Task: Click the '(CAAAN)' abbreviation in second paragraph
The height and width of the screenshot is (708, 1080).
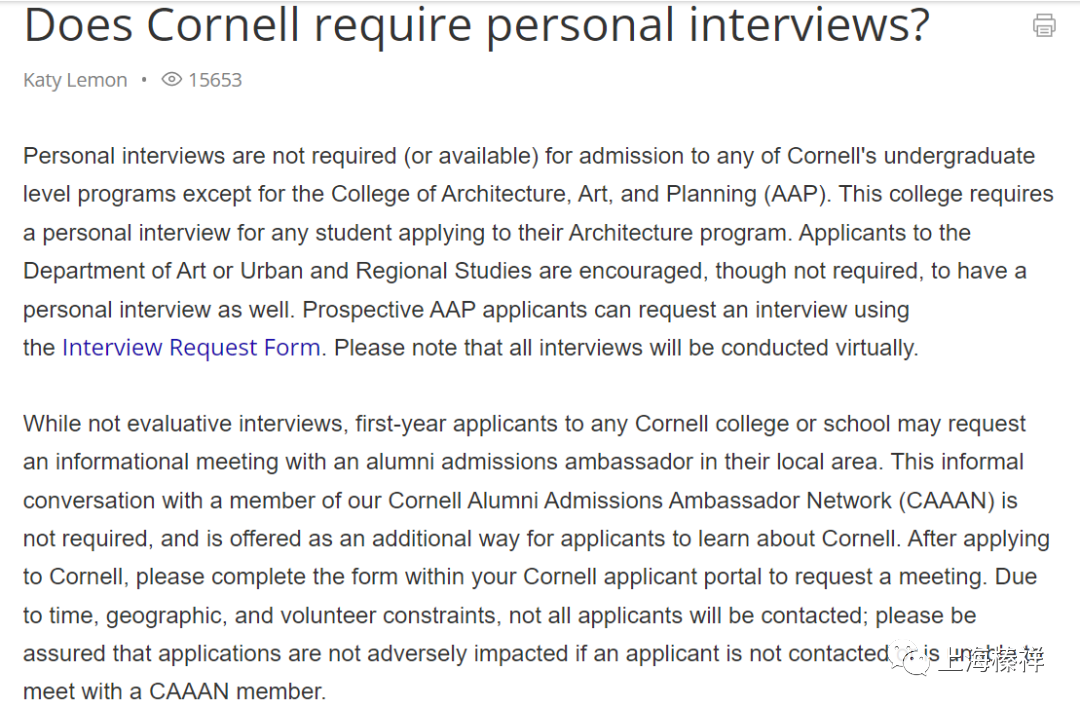Action: click(946, 501)
